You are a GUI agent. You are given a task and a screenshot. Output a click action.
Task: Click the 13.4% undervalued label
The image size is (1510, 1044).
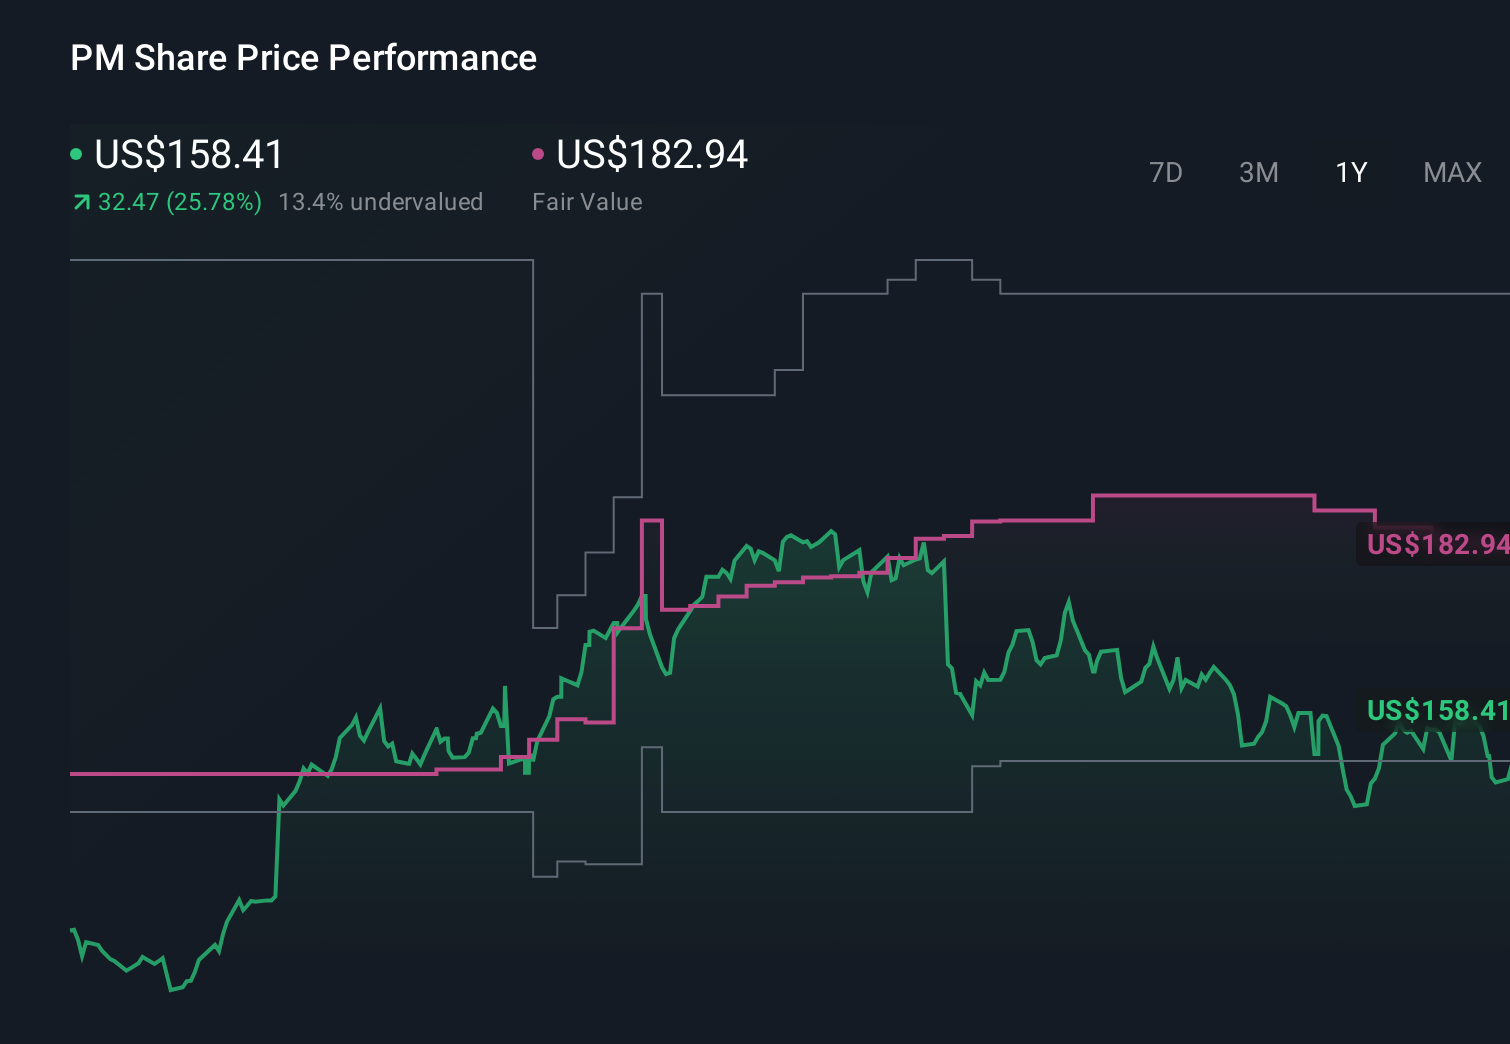(x=383, y=201)
